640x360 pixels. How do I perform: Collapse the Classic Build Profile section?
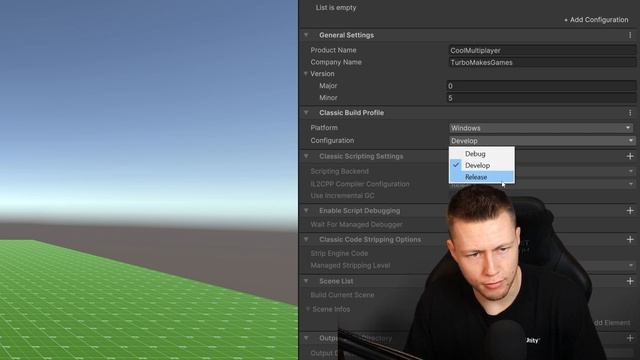[306, 113]
